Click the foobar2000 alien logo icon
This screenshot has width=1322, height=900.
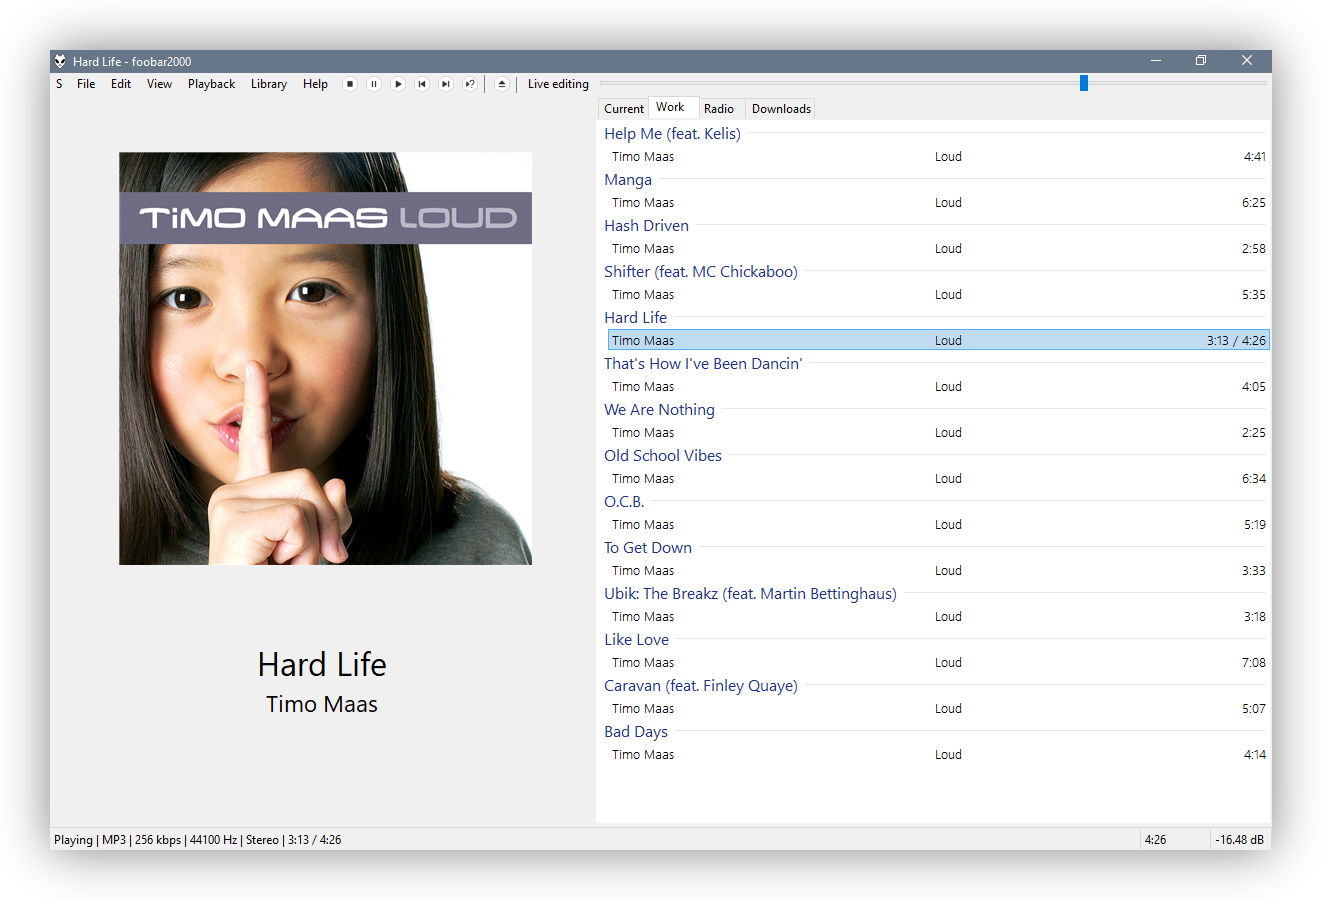tap(61, 61)
